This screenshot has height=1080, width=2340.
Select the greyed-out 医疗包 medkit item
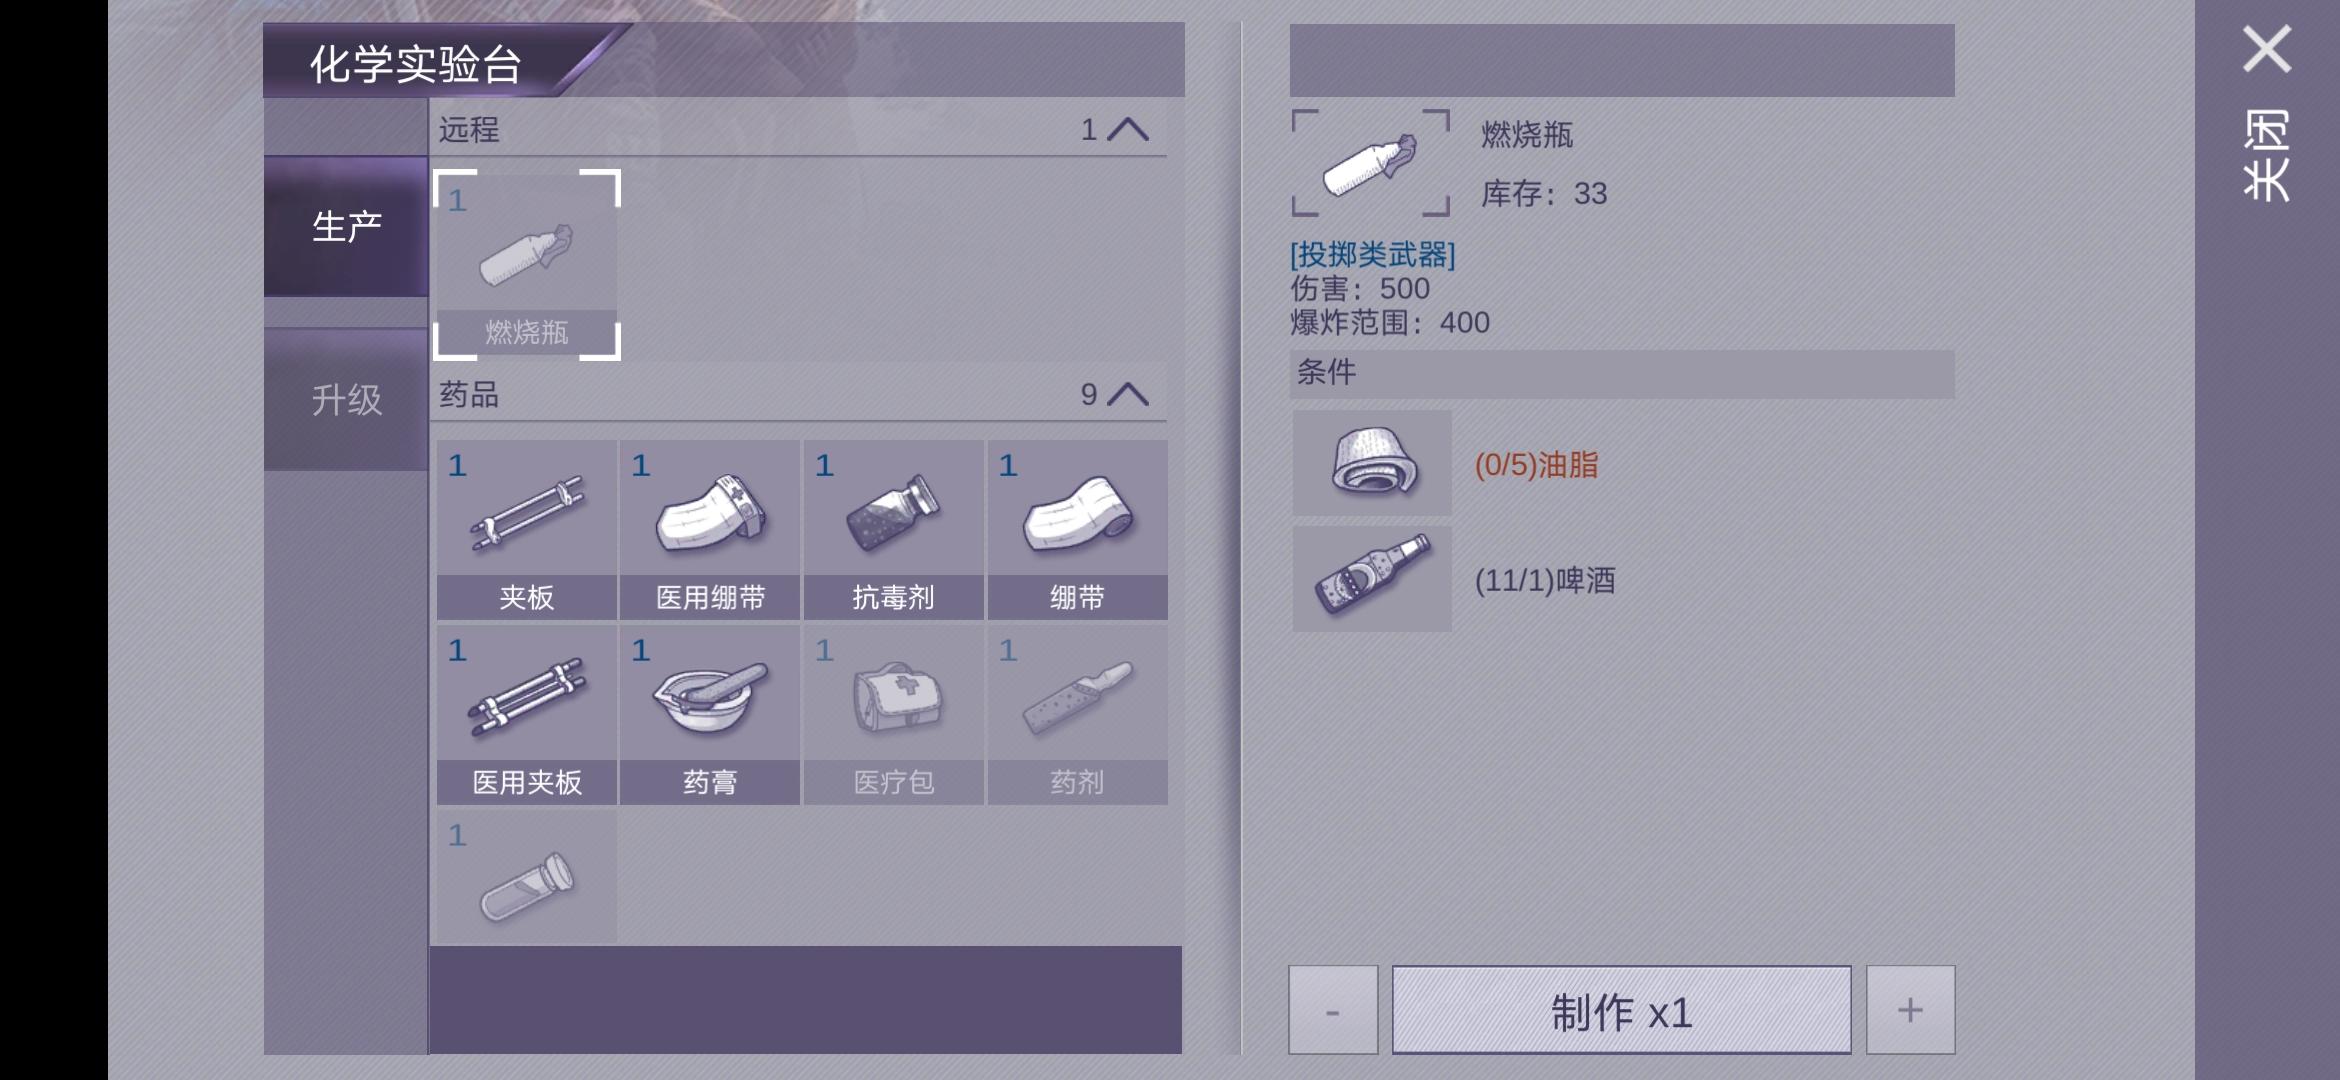pos(894,715)
